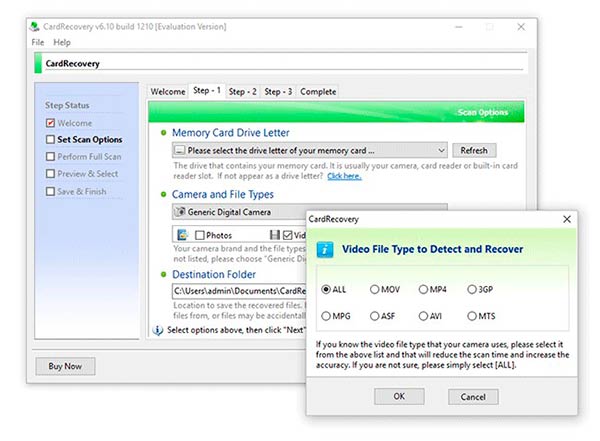Switch to the Complete tab
The image size is (600, 441).
click(318, 92)
